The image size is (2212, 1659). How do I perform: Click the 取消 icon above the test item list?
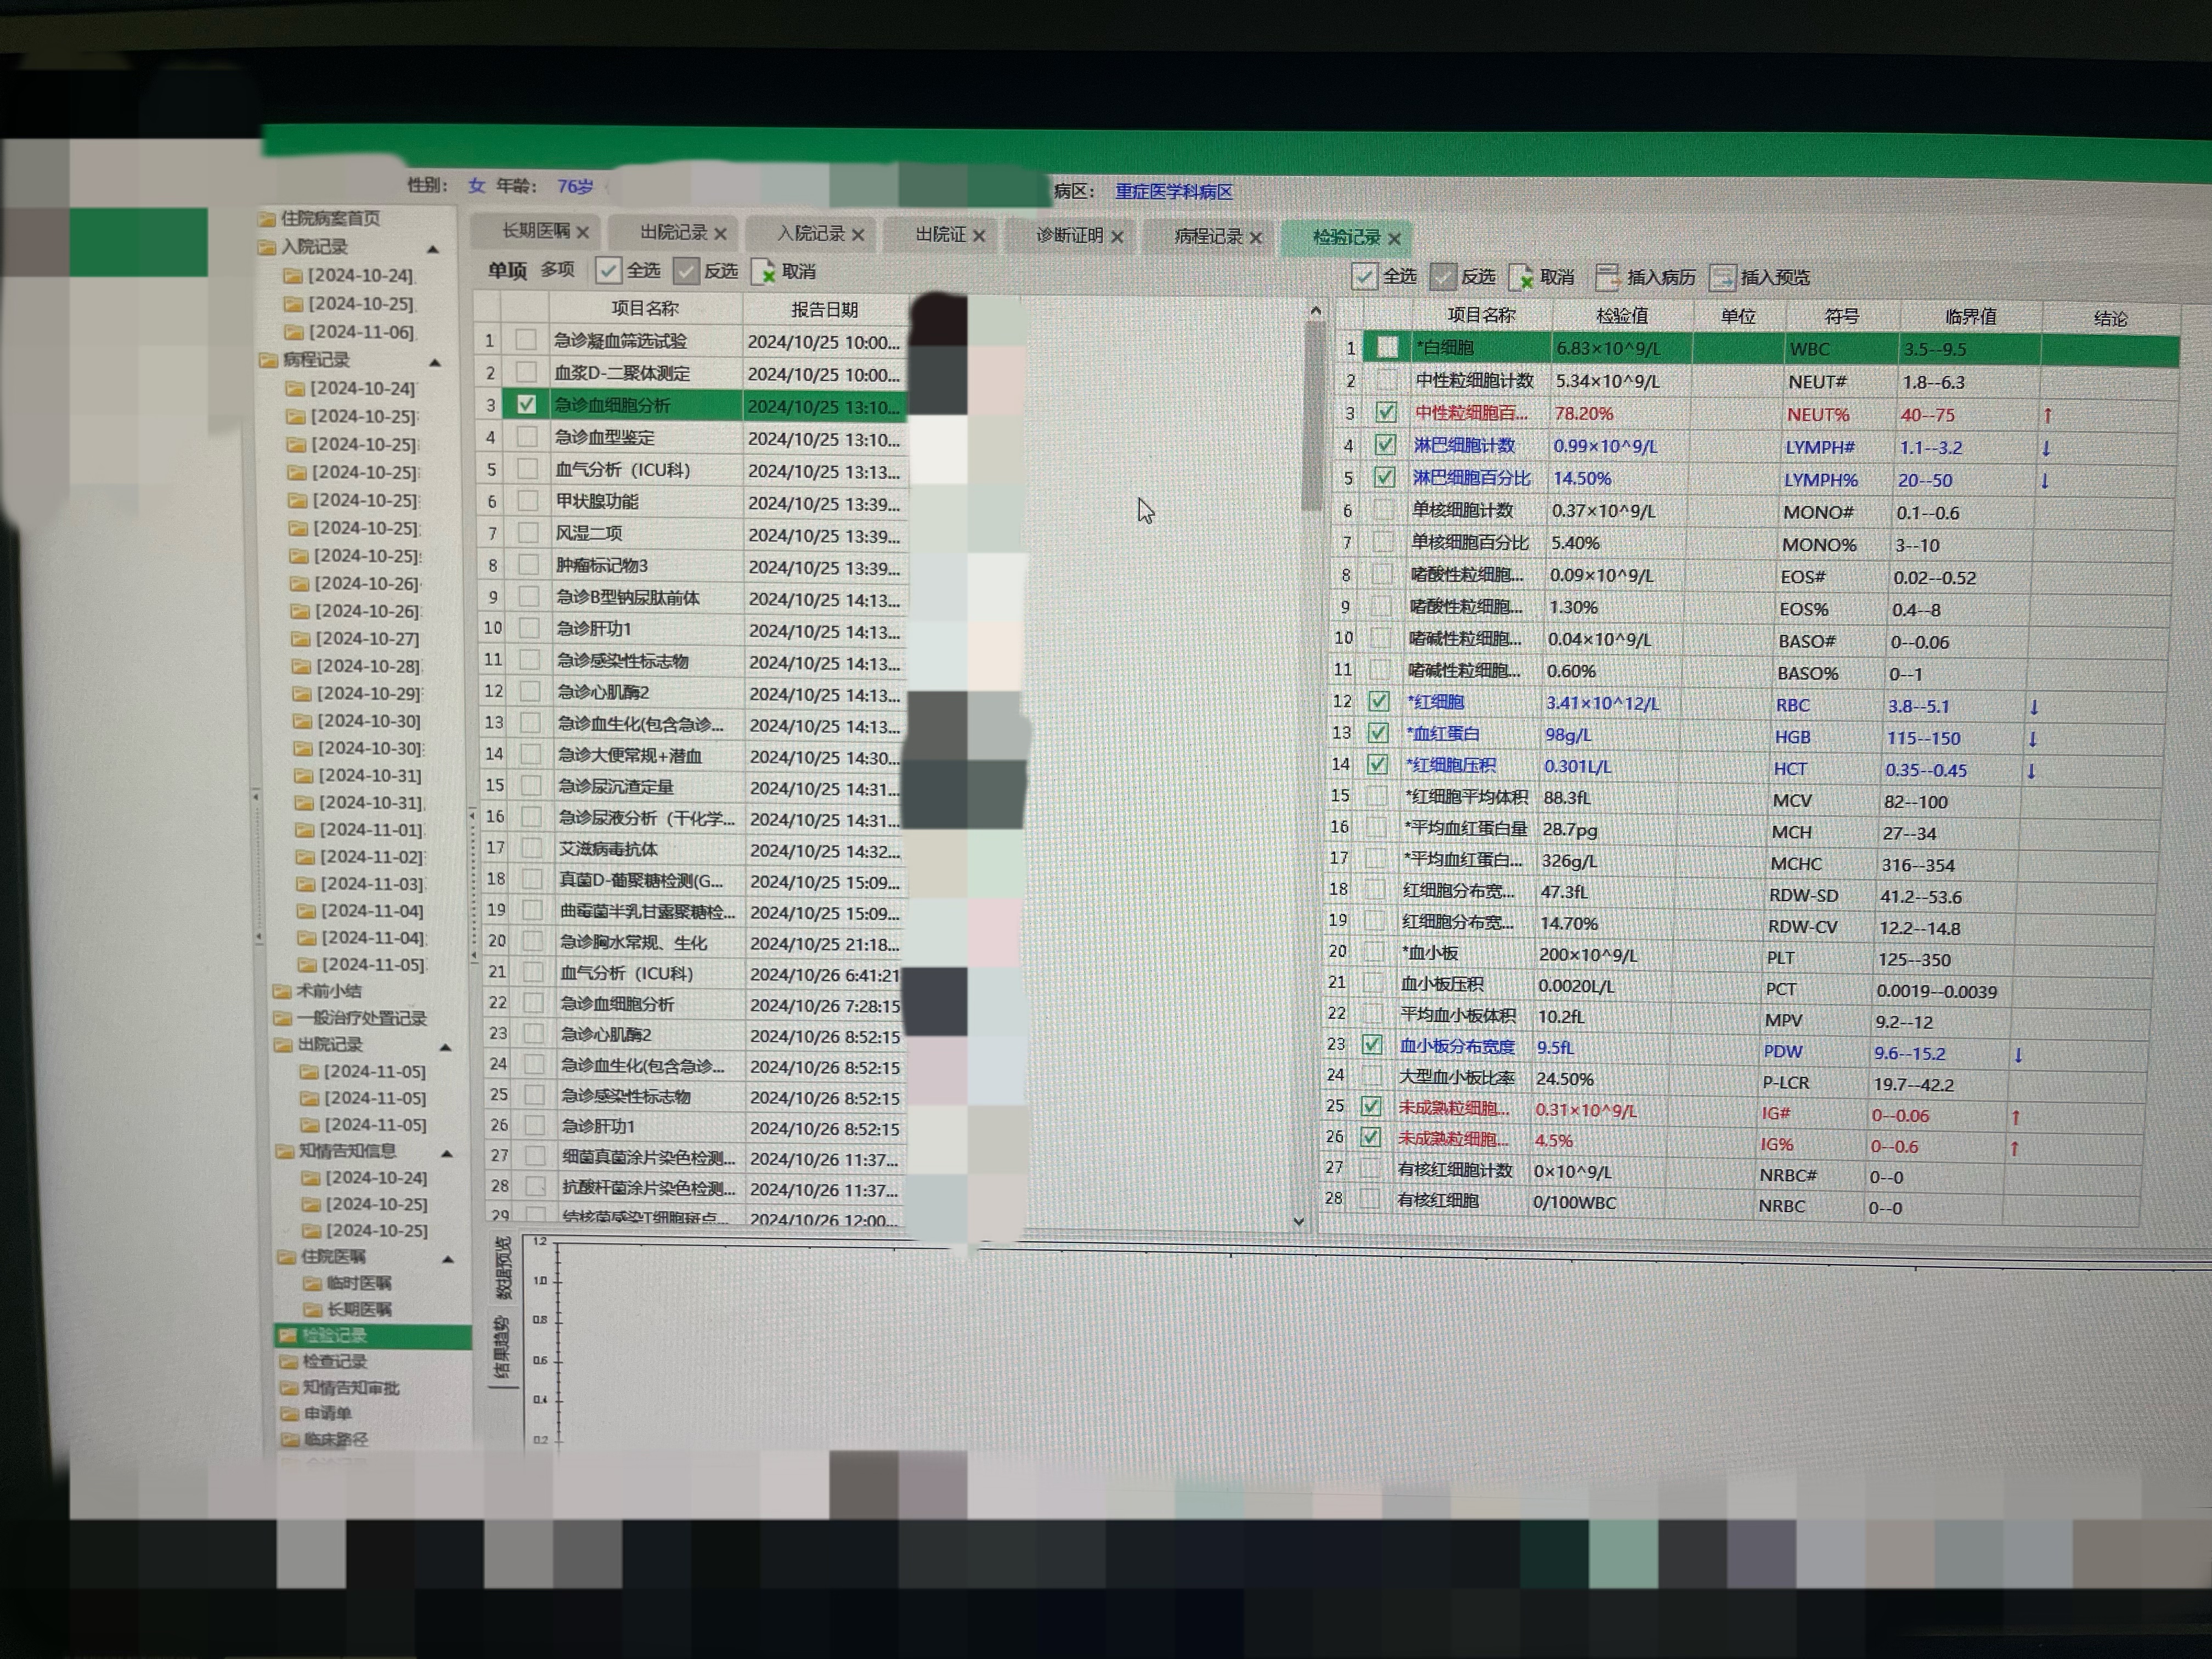coord(763,271)
